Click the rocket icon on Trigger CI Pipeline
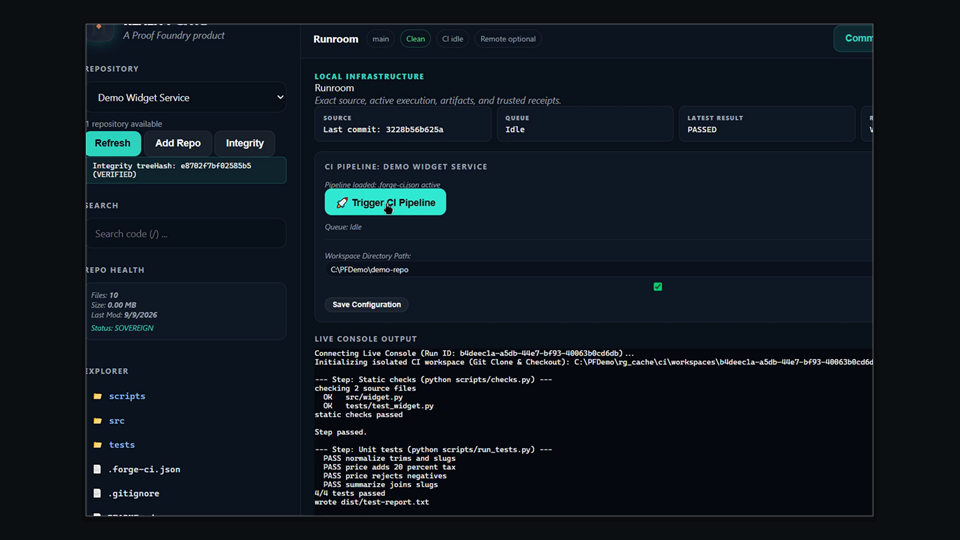The width and height of the screenshot is (960, 540). pyautogui.click(x=342, y=203)
